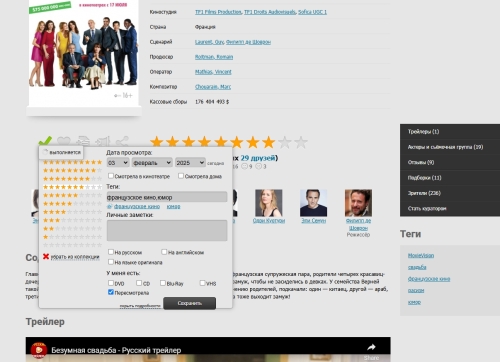The width and height of the screenshot is (500, 362).
Task: Click the 'Личные заметки' text area
Action: 167,230
